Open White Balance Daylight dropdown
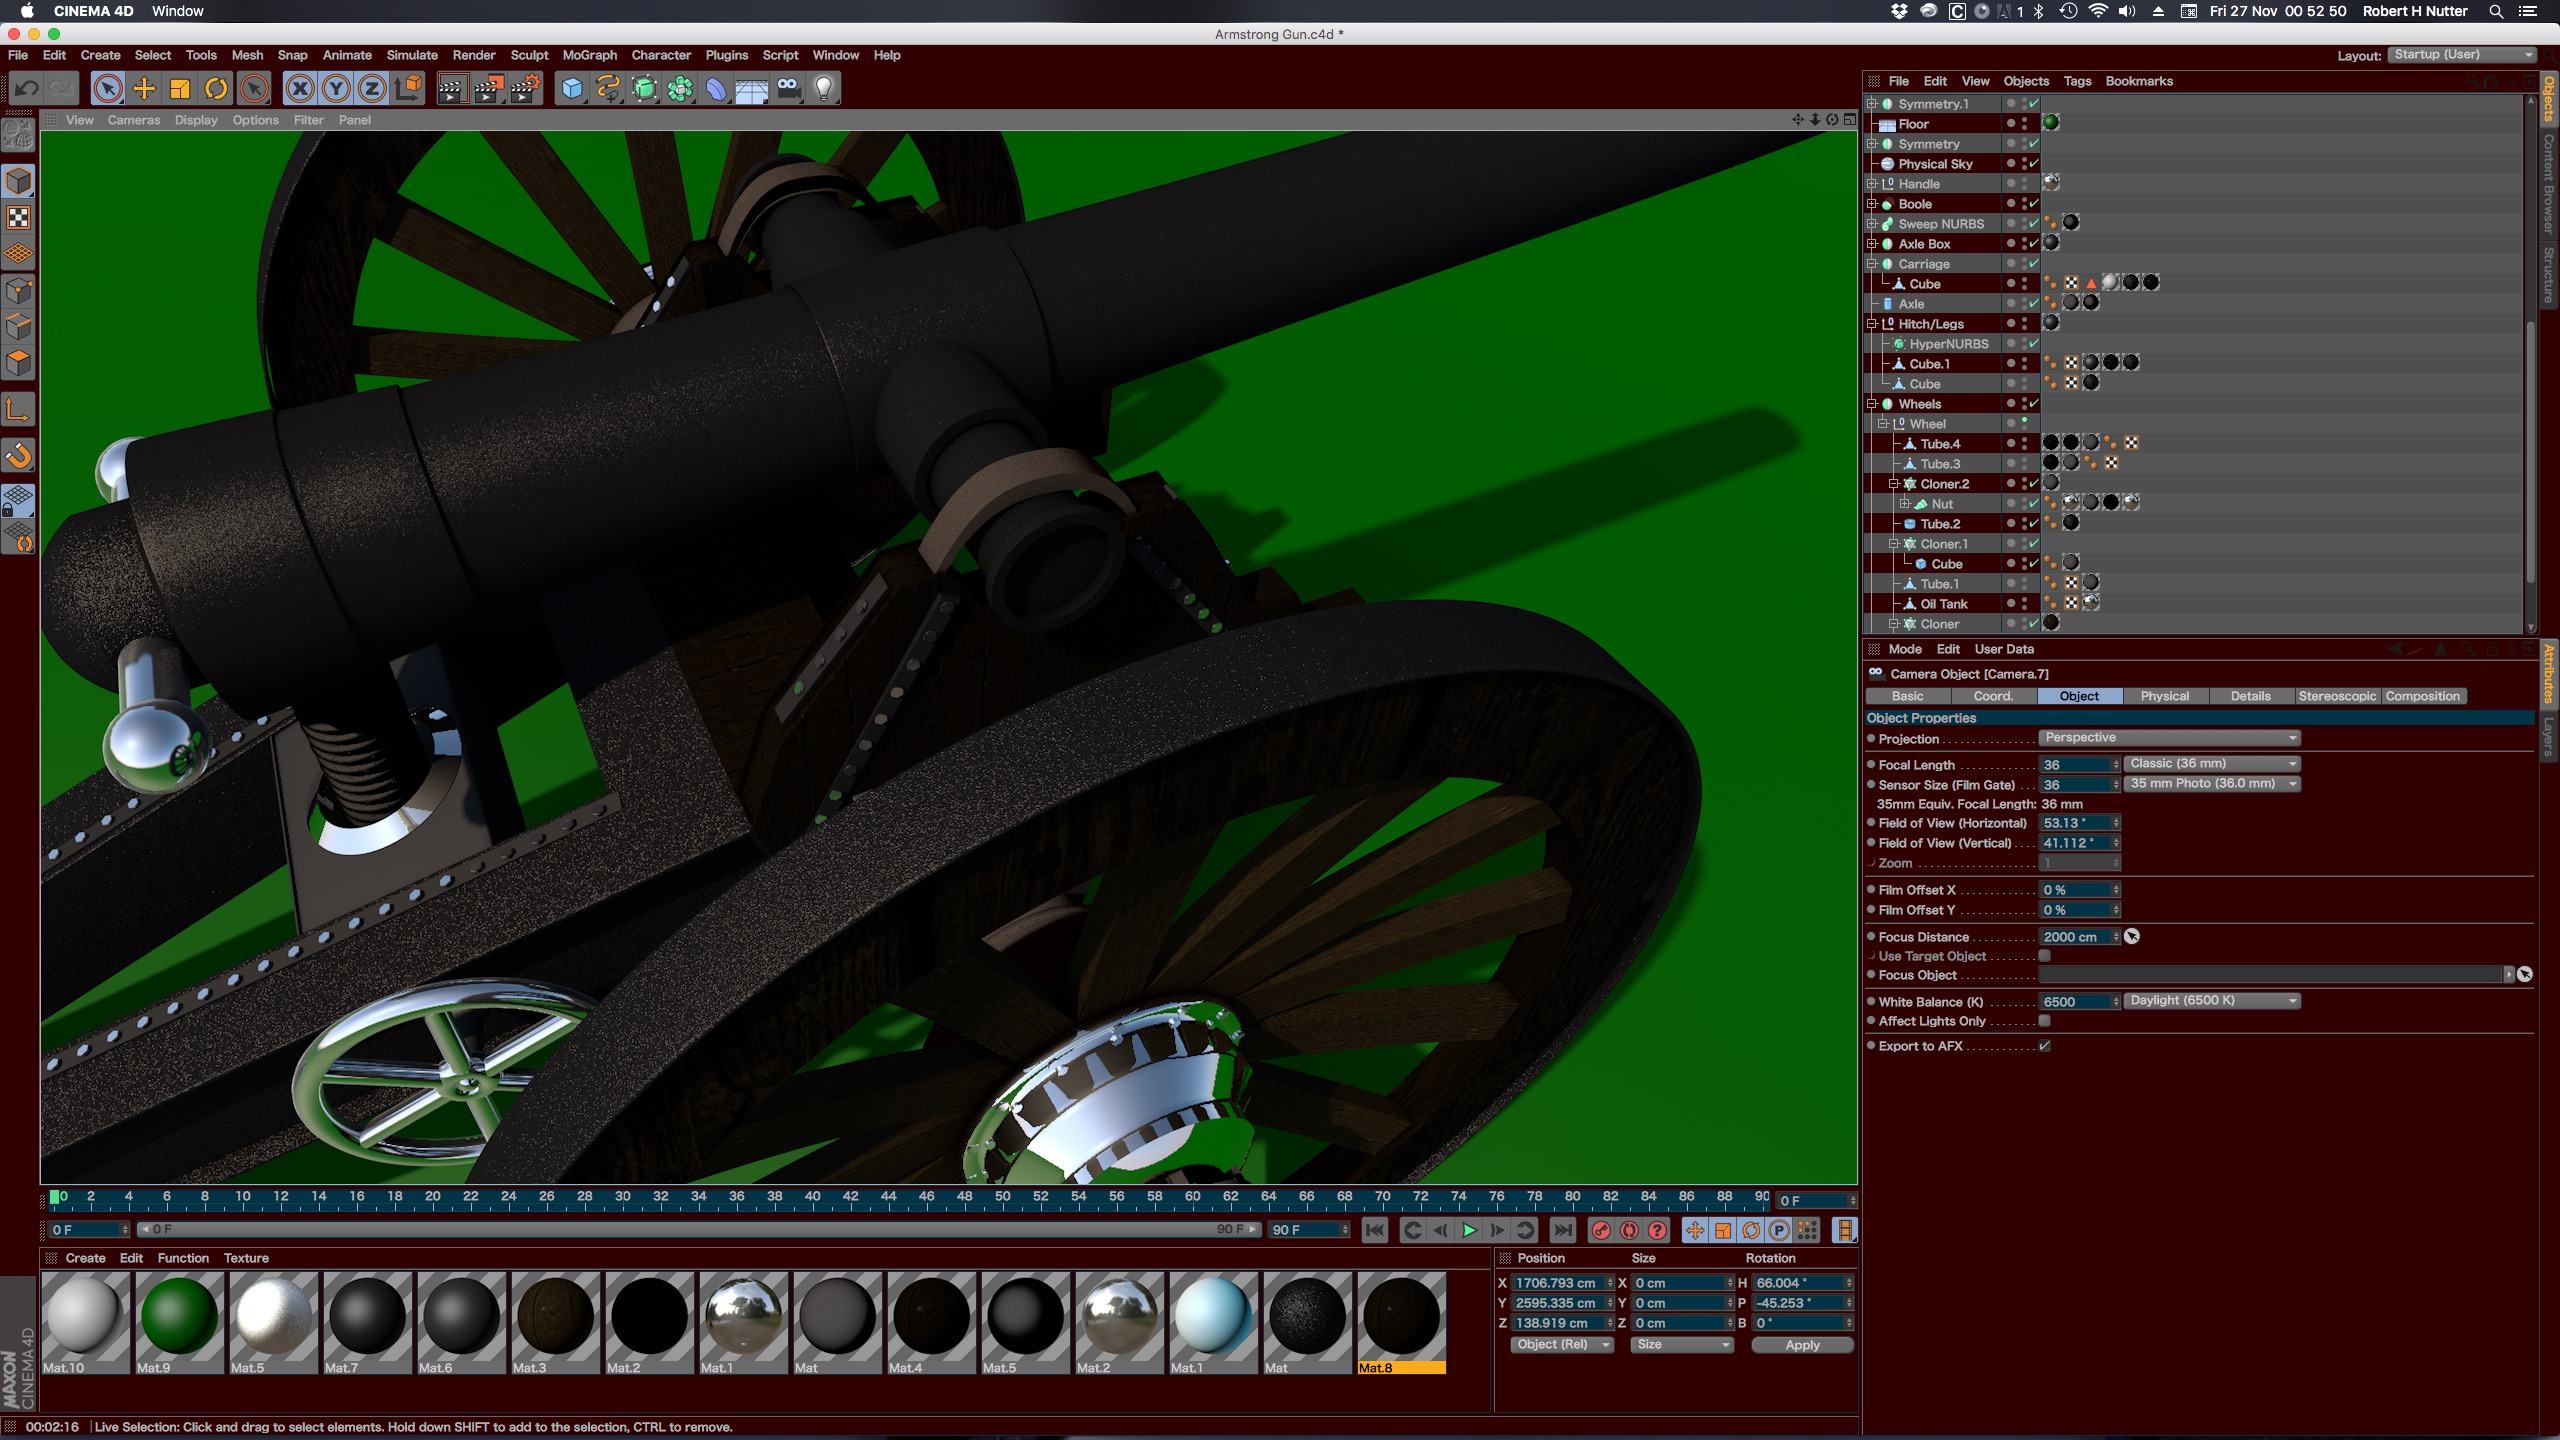 [x=2212, y=1001]
